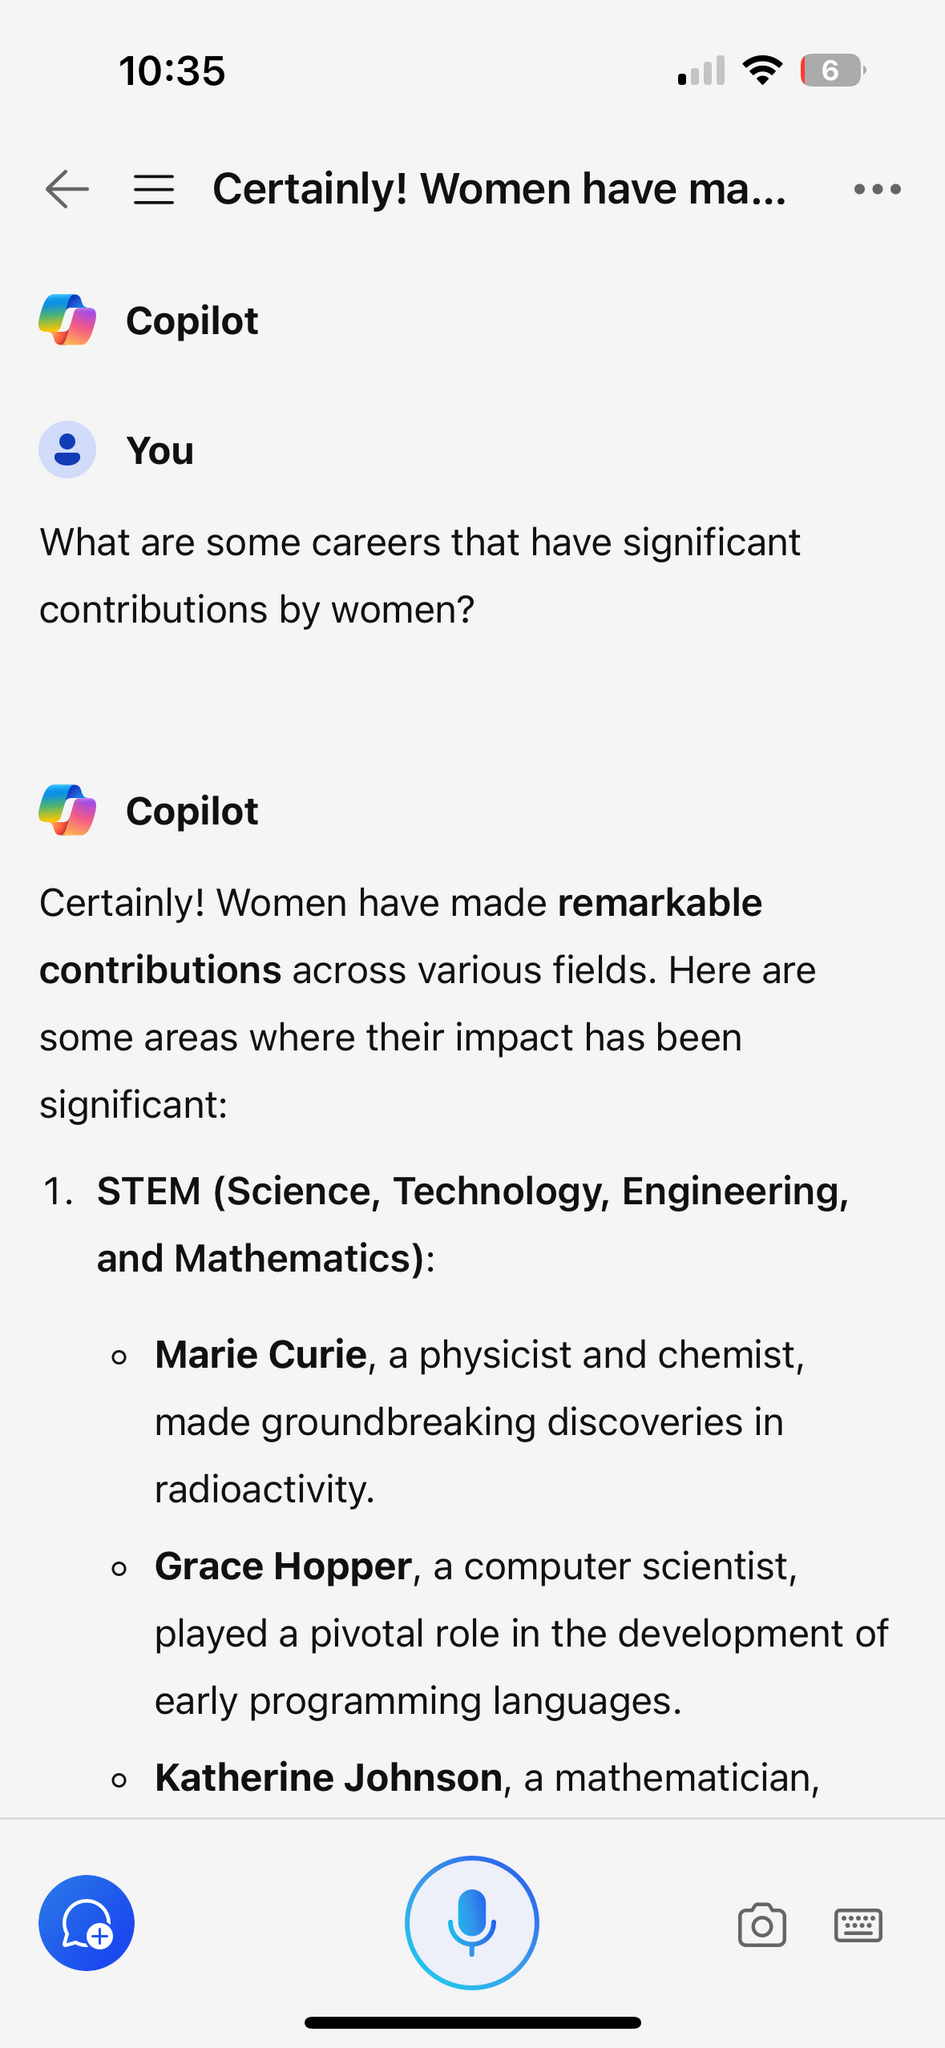The width and height of the screenshot is (945, 2048).
Task: Tap the Copilot logo above the response
Action: pos(67,810)
